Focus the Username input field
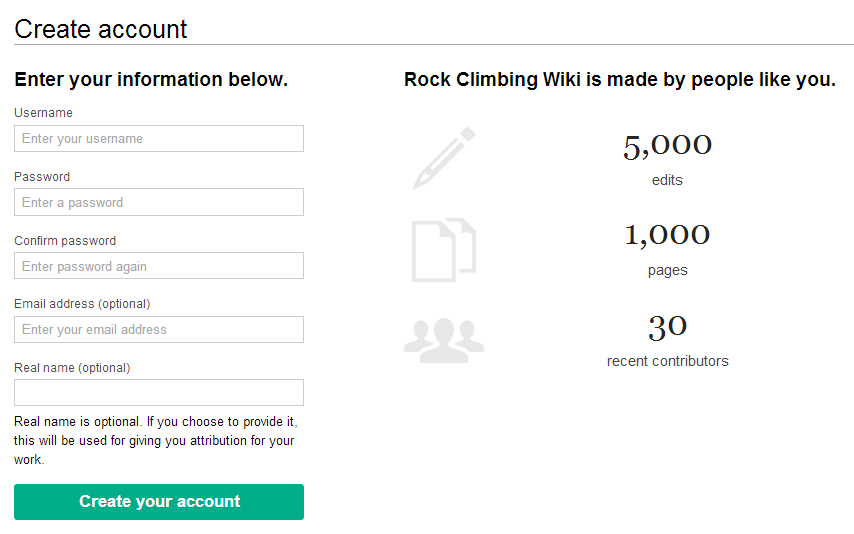 tap(159, 139)
